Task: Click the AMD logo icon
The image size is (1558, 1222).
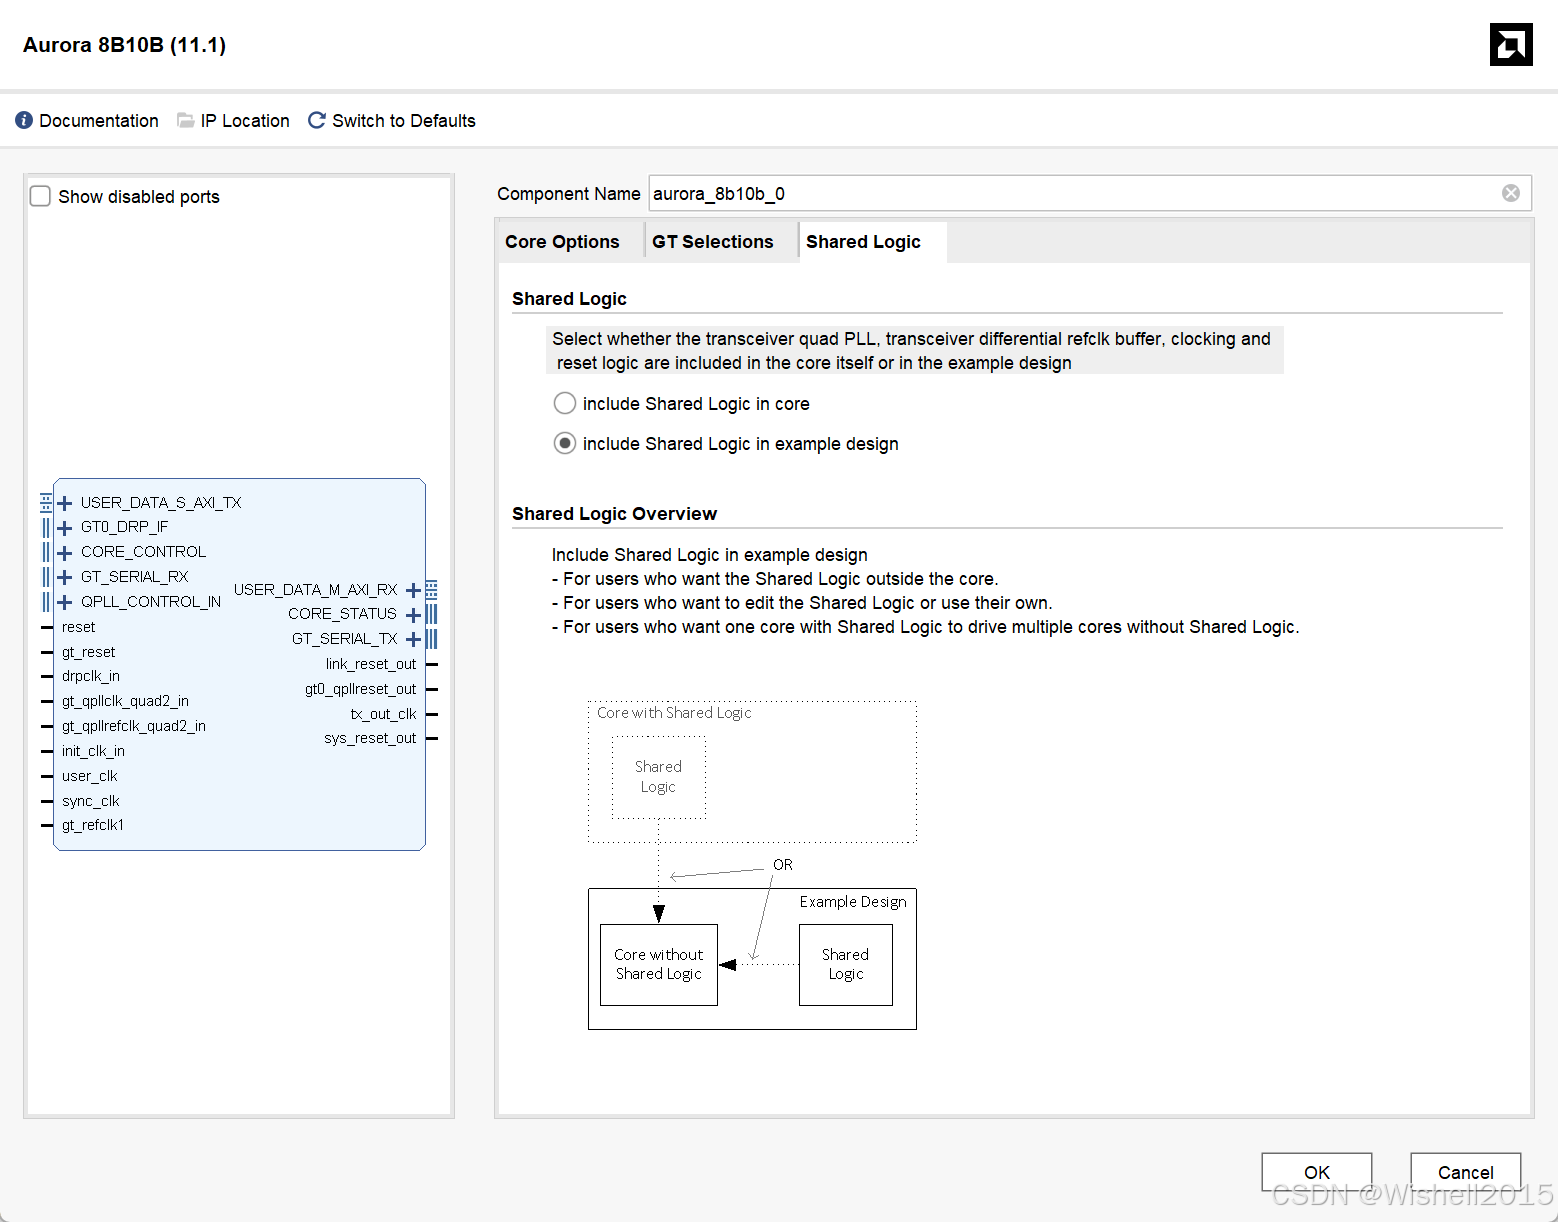Action: 1511,44
